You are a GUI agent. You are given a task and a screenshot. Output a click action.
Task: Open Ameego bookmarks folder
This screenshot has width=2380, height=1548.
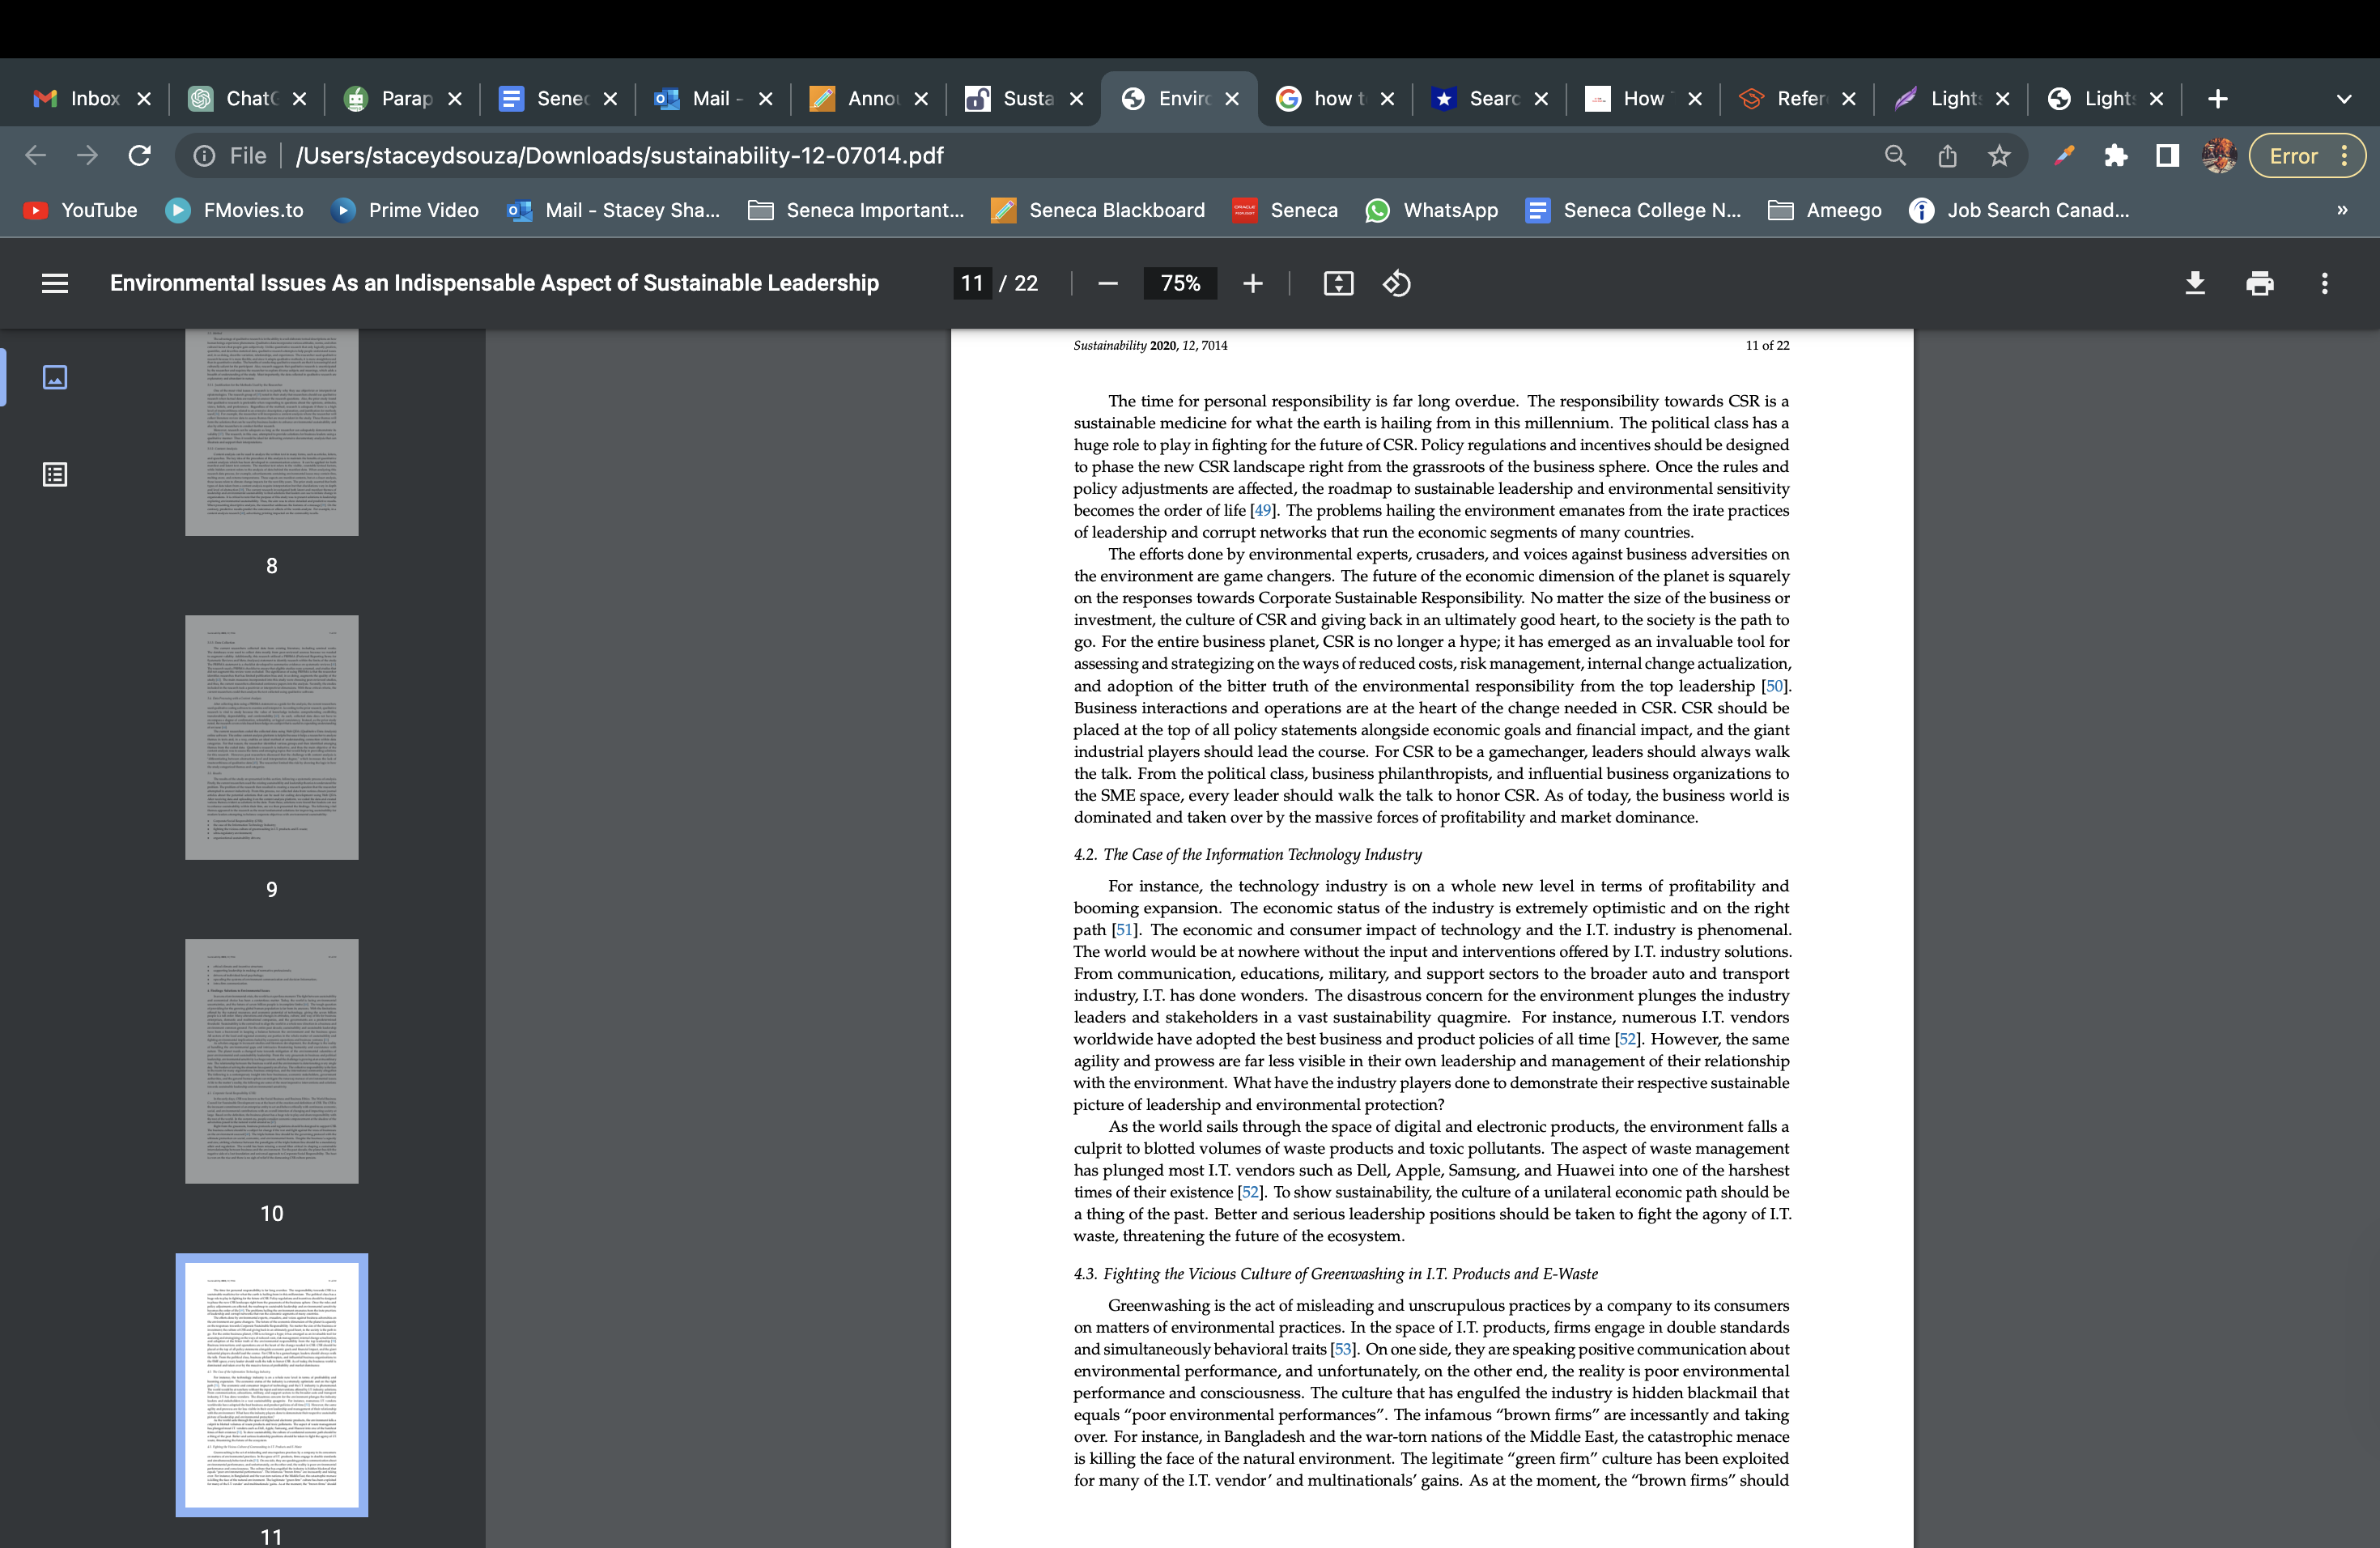pos(1825,210)
